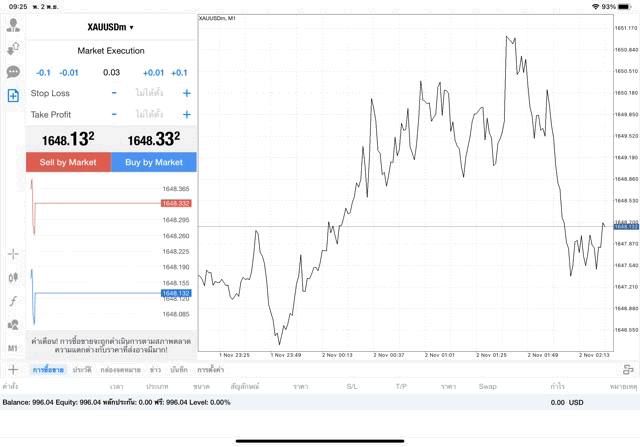Switch to the ประวัติ tab
This screenshot has height=447, width=640.
[x=82, y=370]
